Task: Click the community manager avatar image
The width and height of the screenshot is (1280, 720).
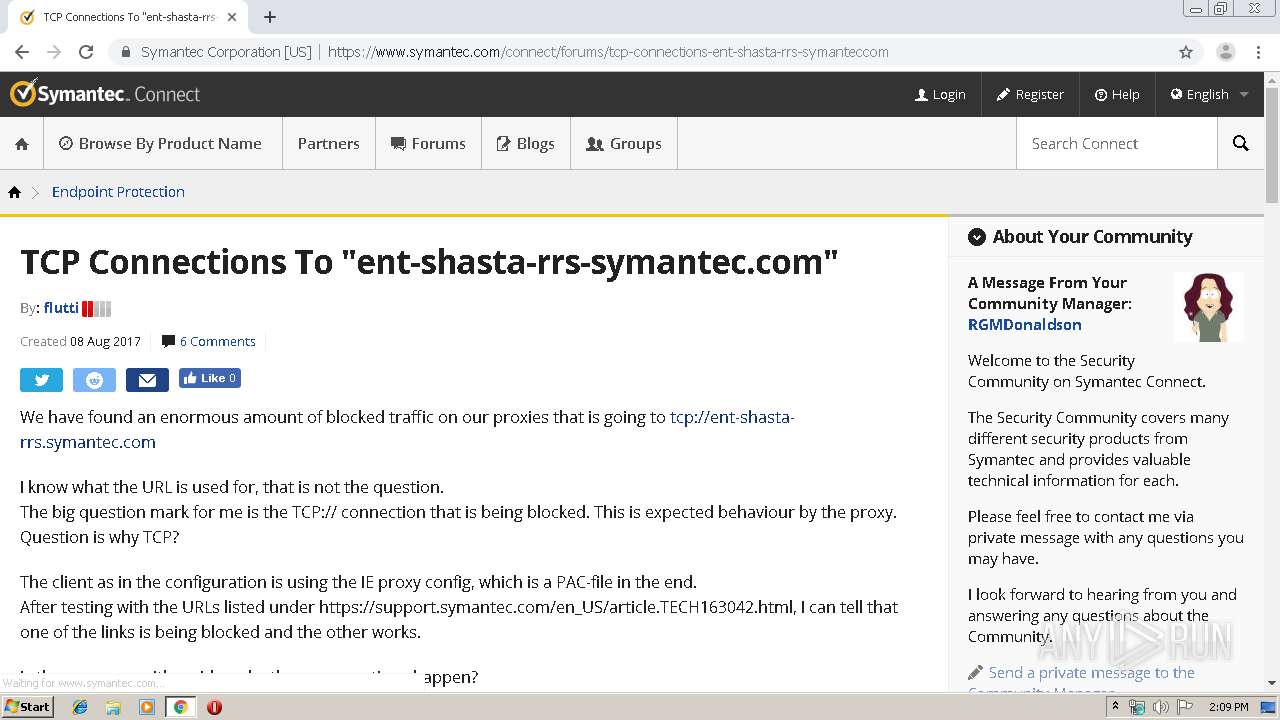Action: point(1208,307)
